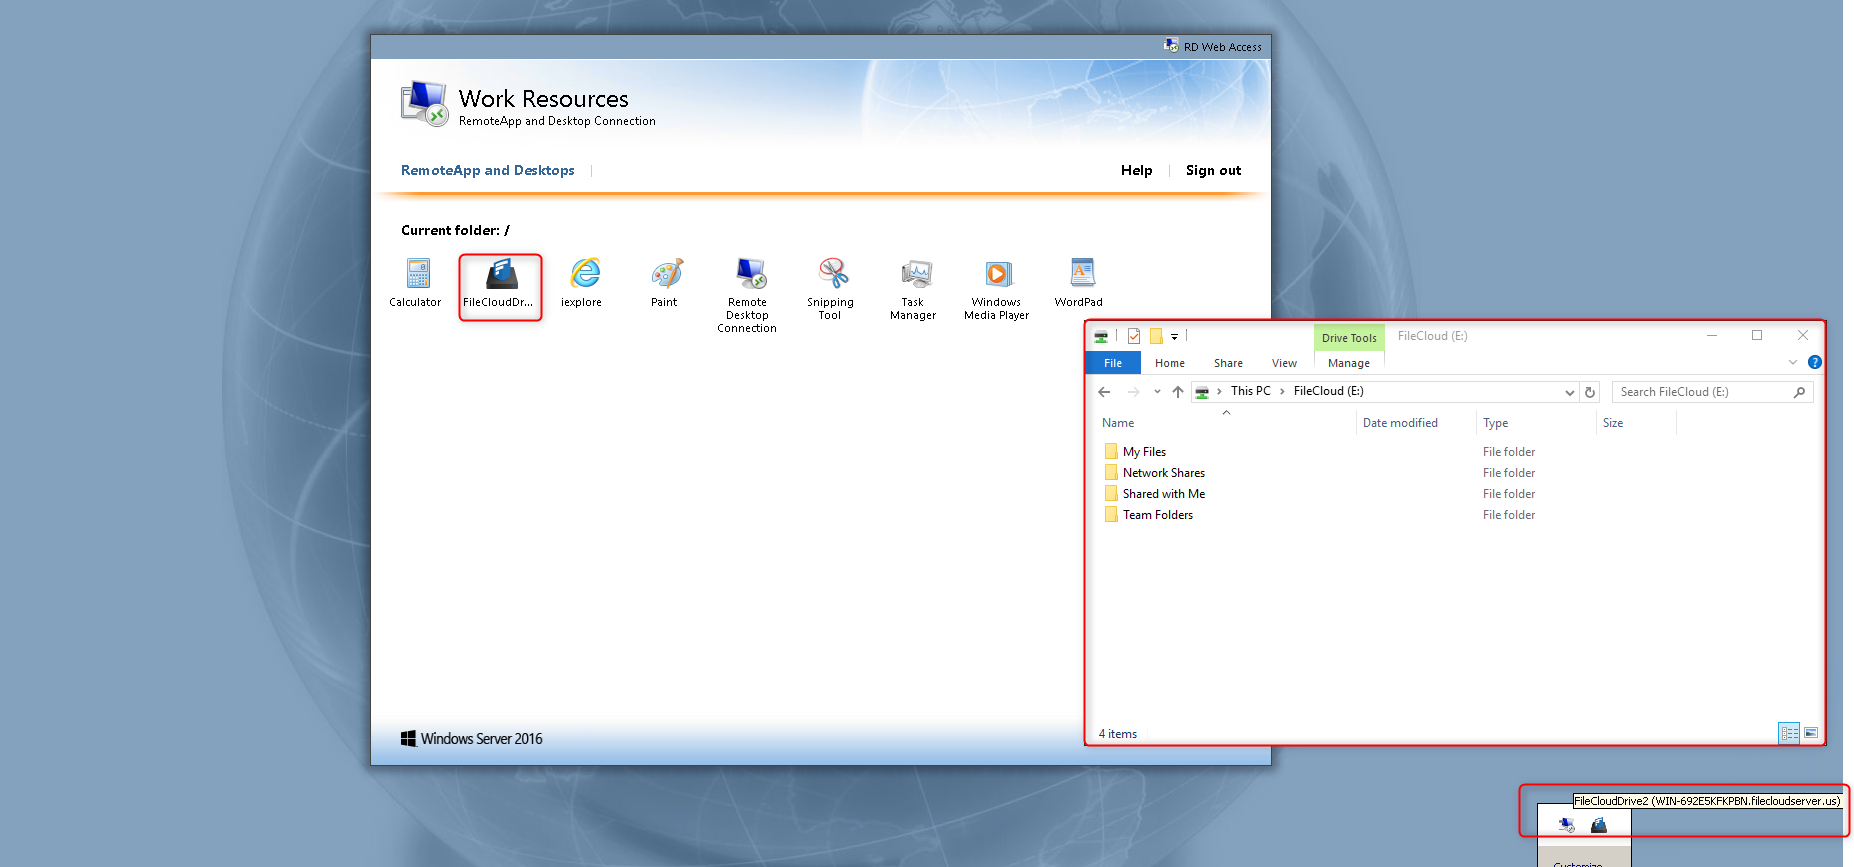
Task: Click the Search FileCloud (E:) field
Action: [x=1704, y=392]
